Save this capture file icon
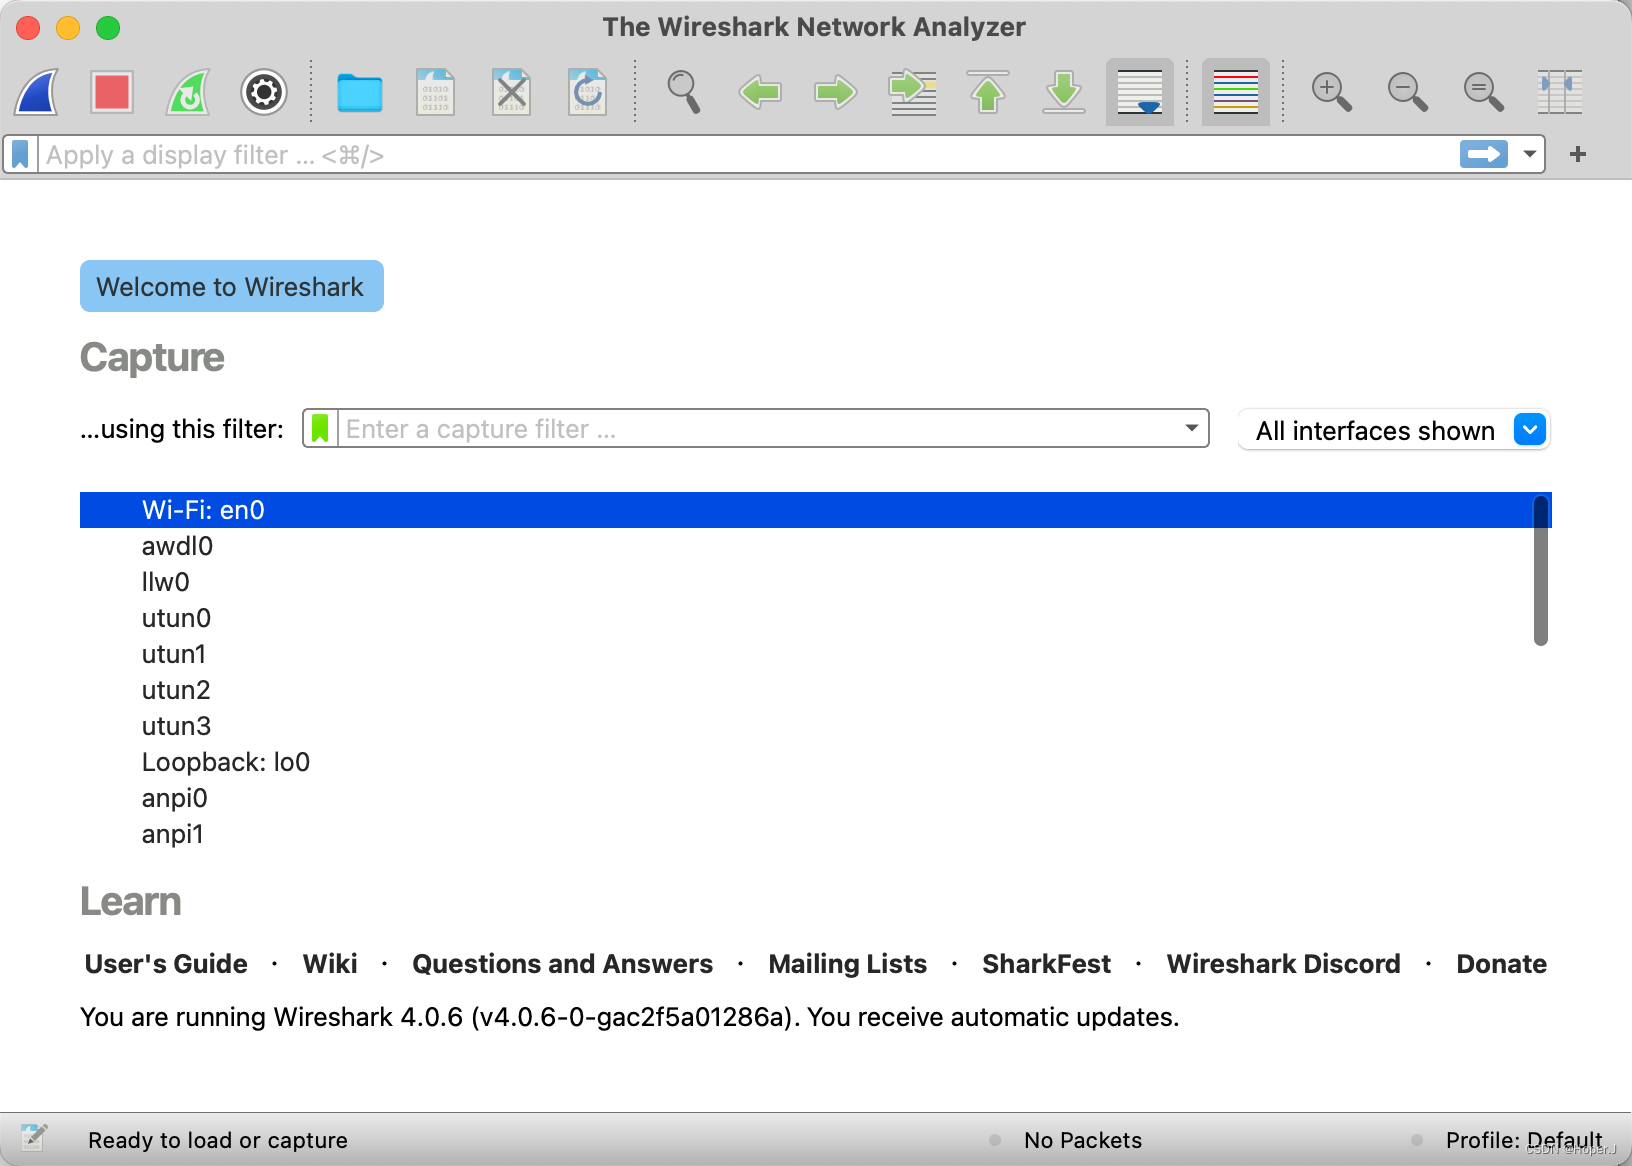Viewport: 1632px width, 1166px height. 436,92
